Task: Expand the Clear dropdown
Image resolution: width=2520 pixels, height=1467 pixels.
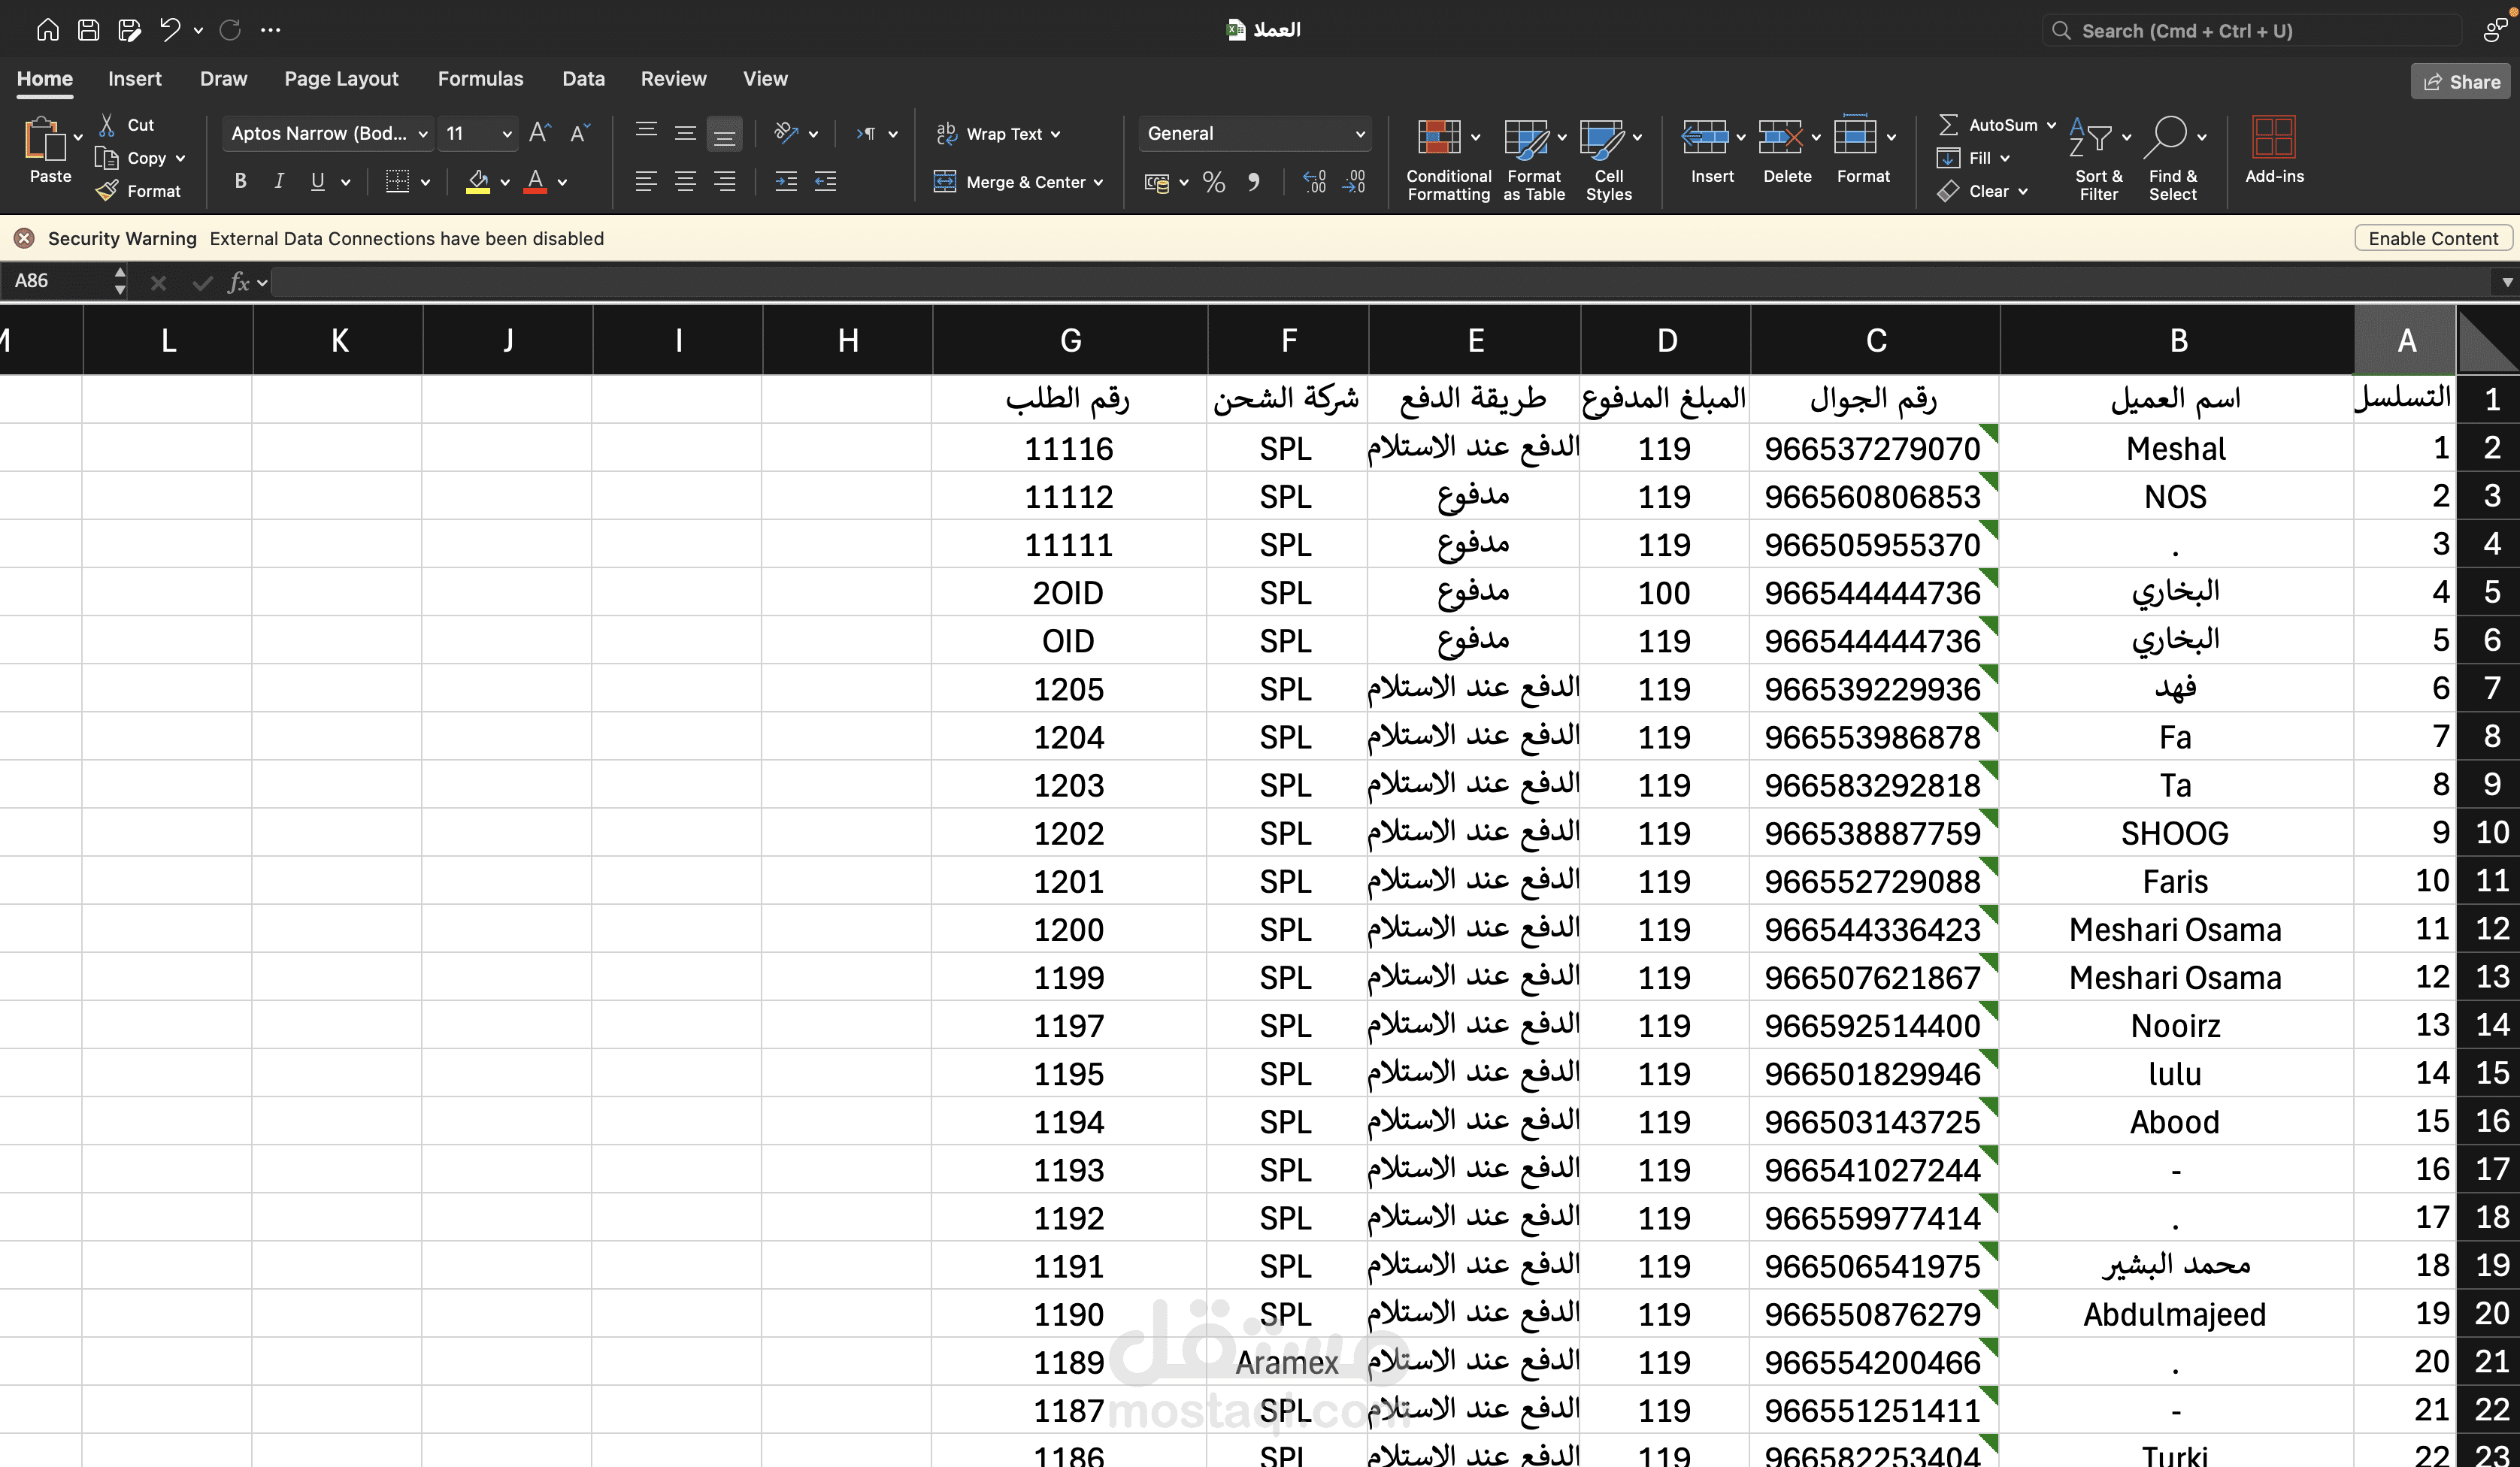Action: pos(2023,191)
